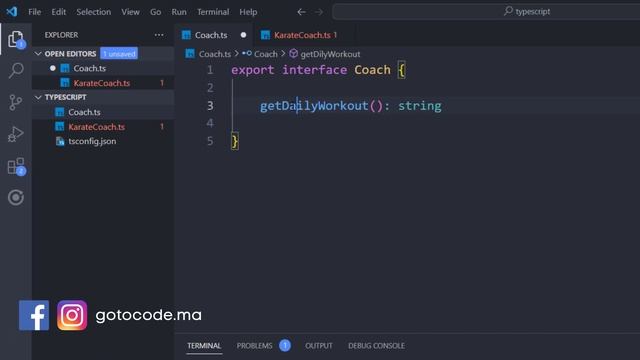Open the Edit menu
The image size is (640, 360).
click(58, 12)
